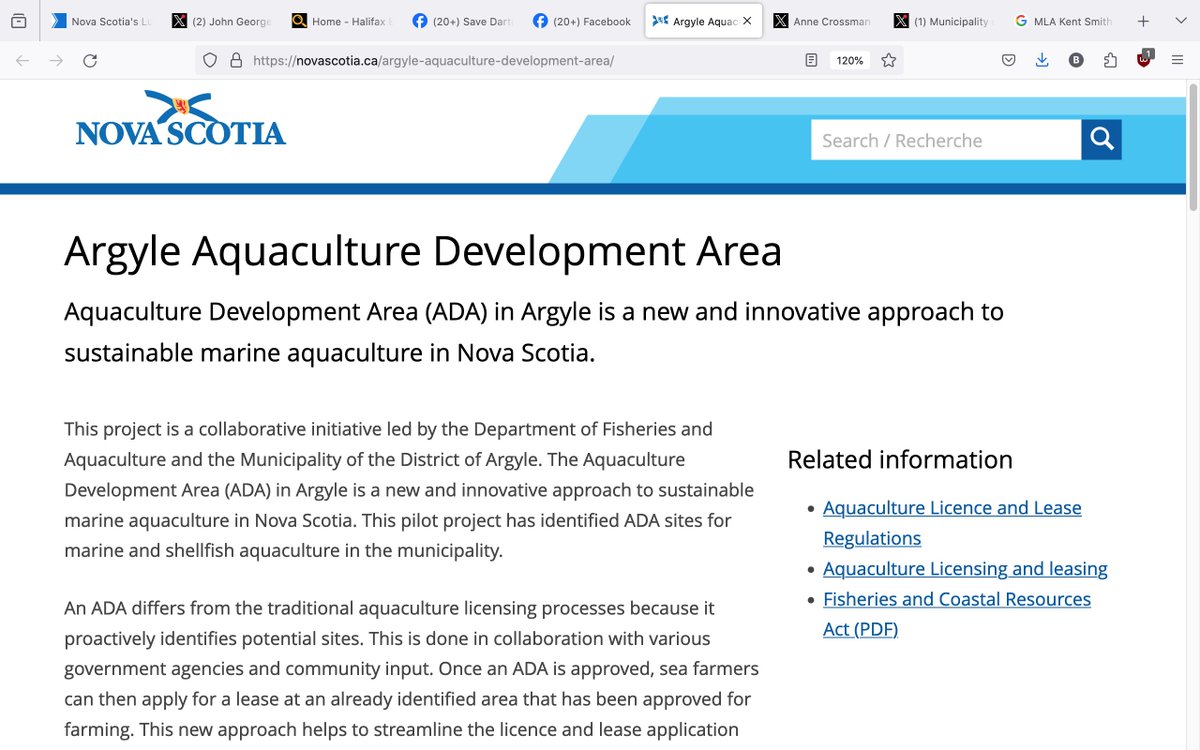Click the Related information heading
This screenshot has height=750, width=1200.
[x=900, y=459]
